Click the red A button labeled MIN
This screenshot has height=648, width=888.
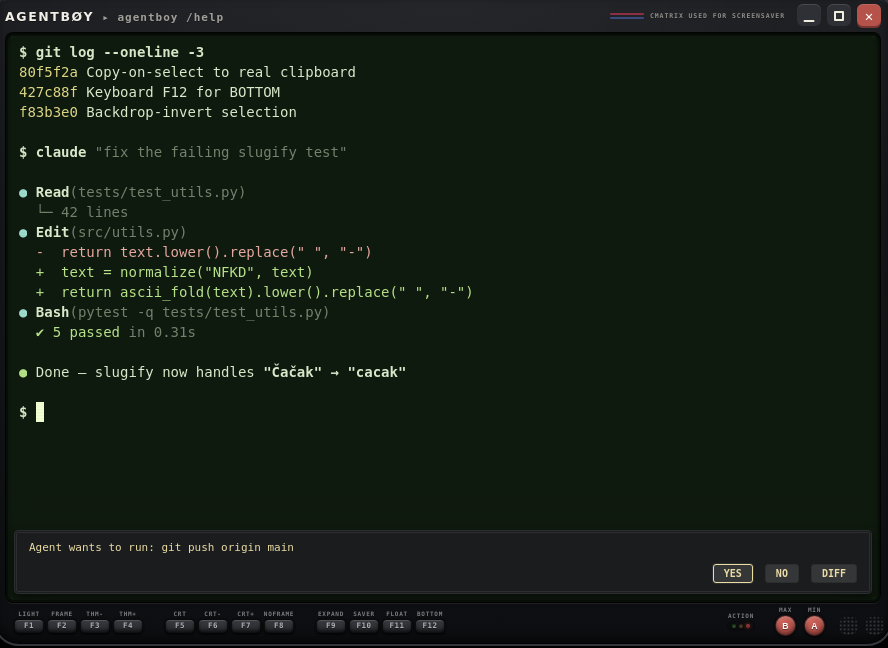pyautogui.click(x=814, y=626)
